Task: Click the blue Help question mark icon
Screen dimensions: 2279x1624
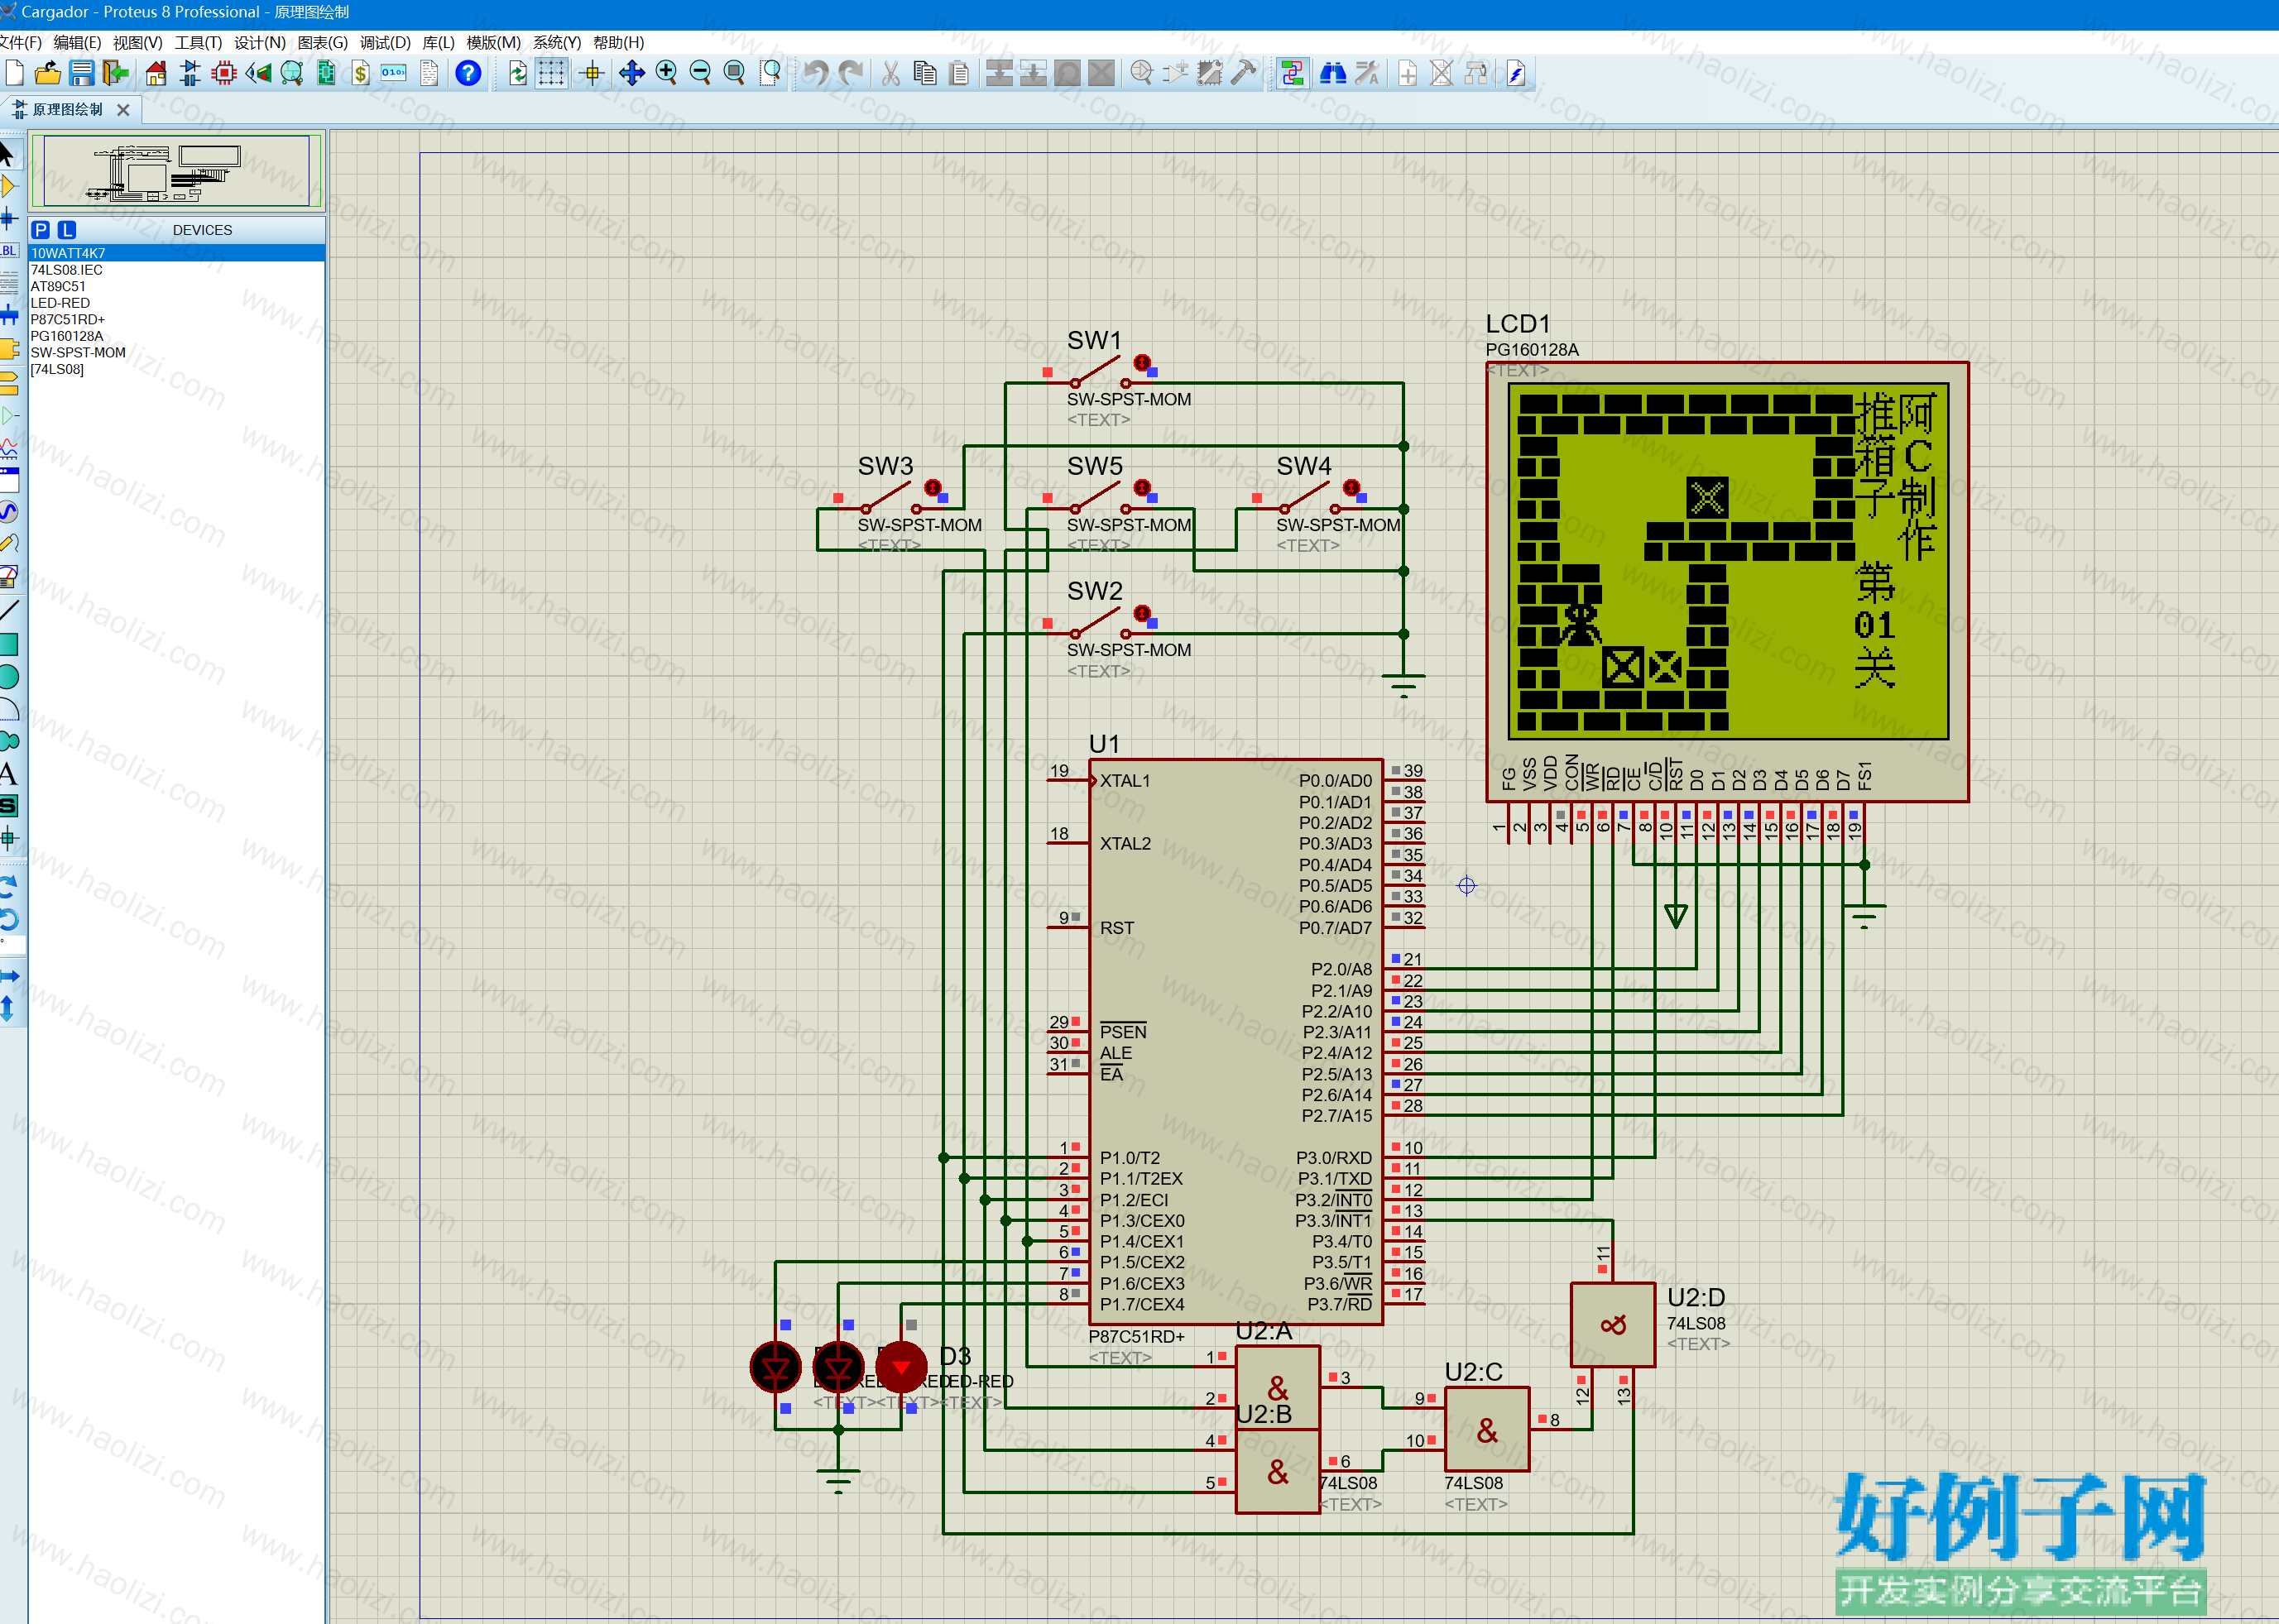Action: tap(468, 73)
